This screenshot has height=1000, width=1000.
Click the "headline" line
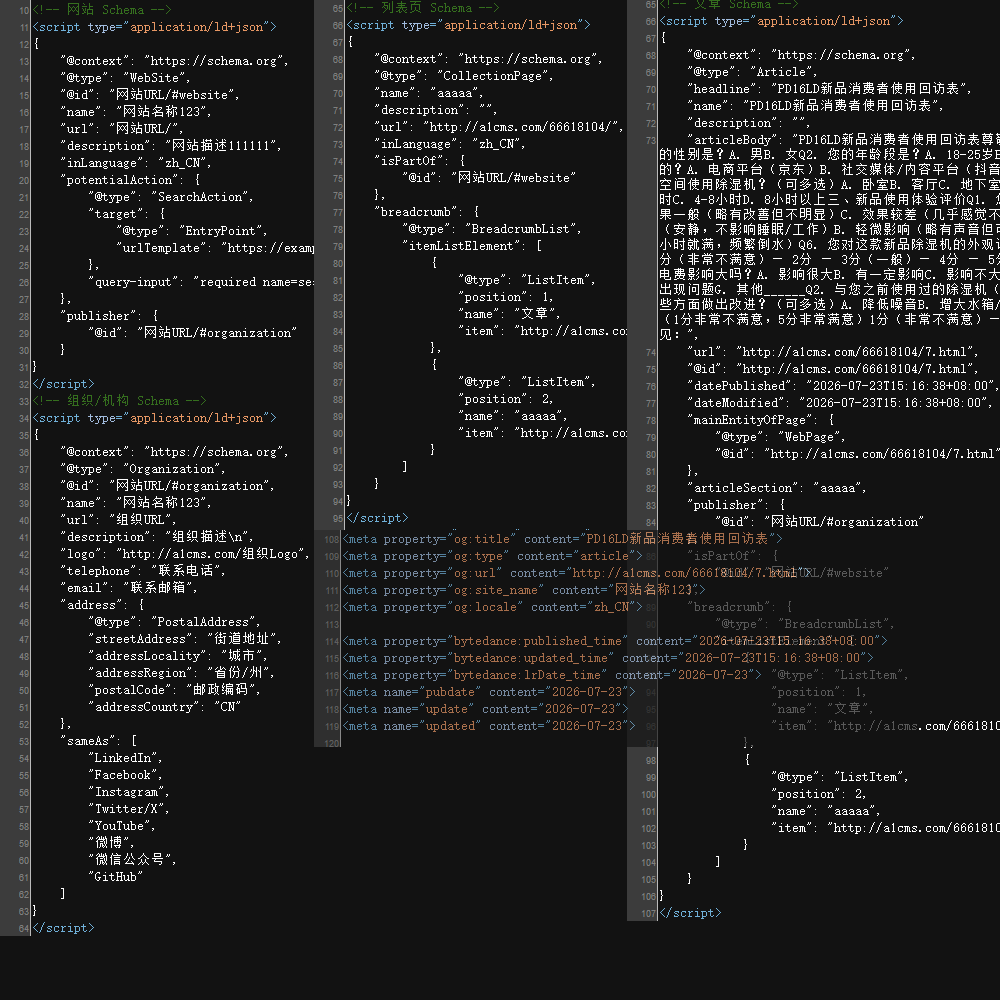point(830,89)
